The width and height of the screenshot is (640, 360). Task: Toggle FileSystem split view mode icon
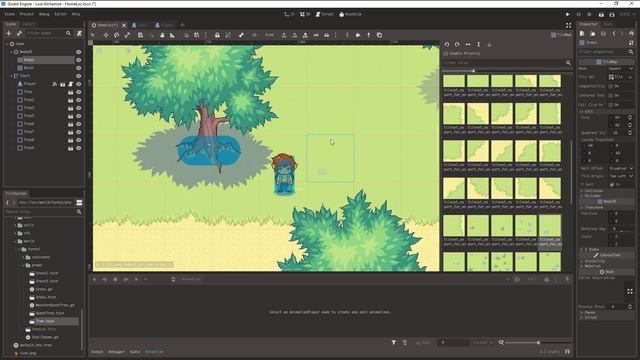click(x=79, y=202)
